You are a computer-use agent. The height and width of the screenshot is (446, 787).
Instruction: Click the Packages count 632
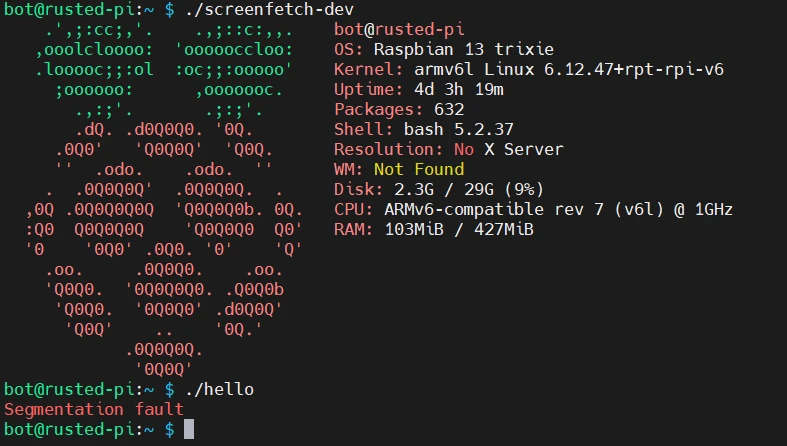(x=449, y=110)
